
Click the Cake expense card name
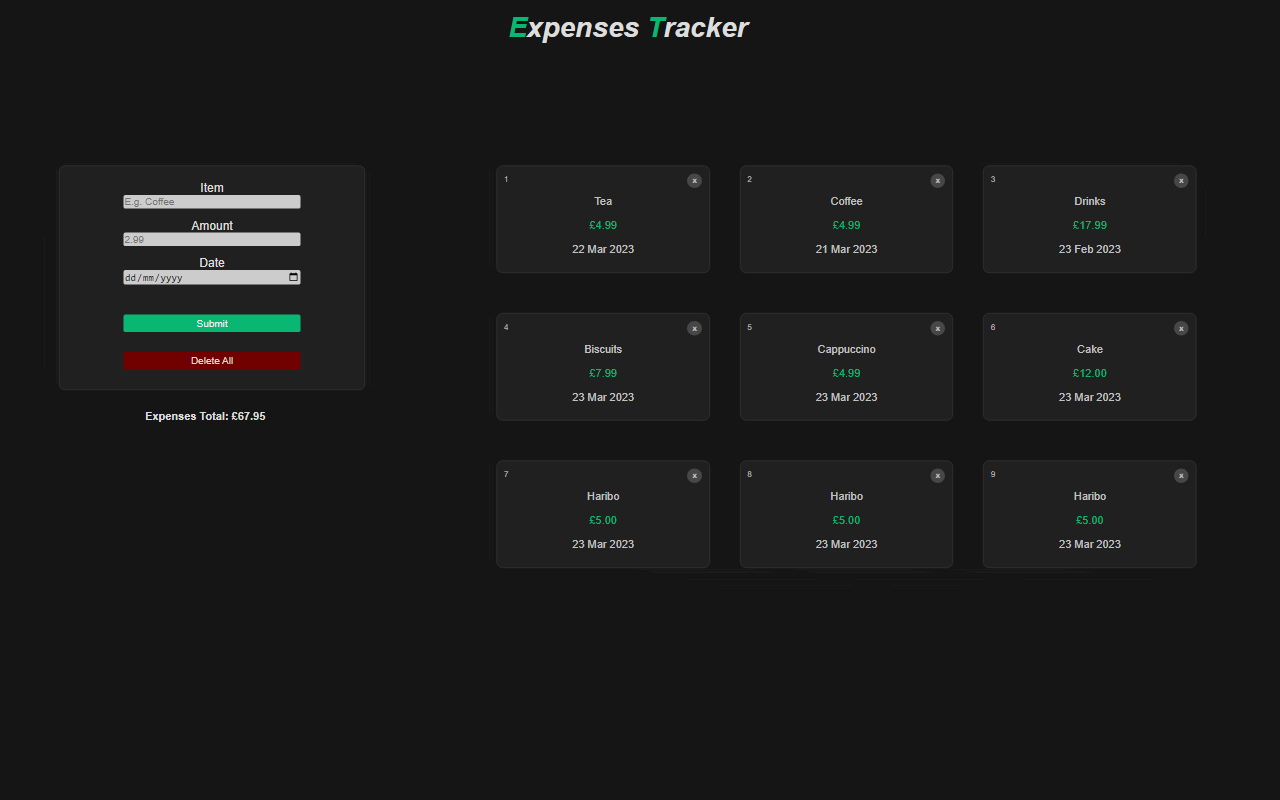coord(1089,349)
